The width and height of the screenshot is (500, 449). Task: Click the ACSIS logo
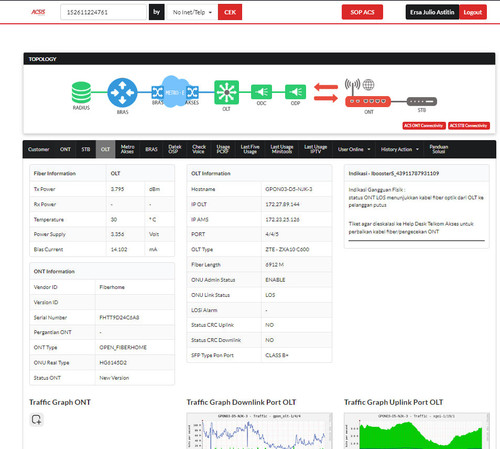(38, 12)
